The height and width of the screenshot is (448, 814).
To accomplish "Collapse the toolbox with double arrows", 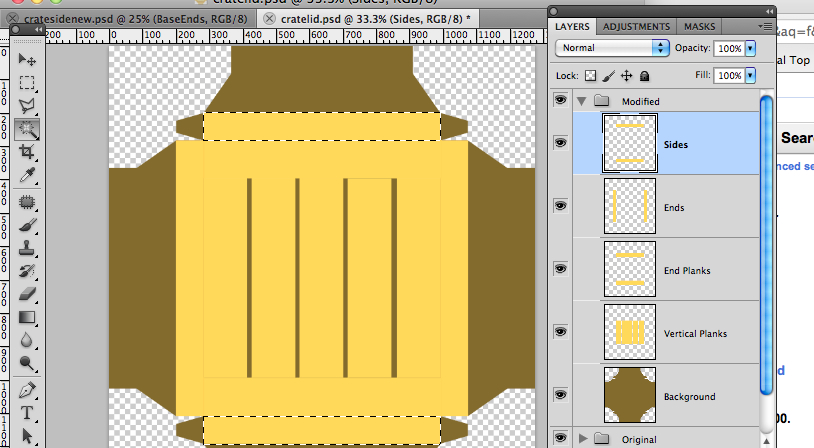I will pyautogui.click(x=39, y=30).
